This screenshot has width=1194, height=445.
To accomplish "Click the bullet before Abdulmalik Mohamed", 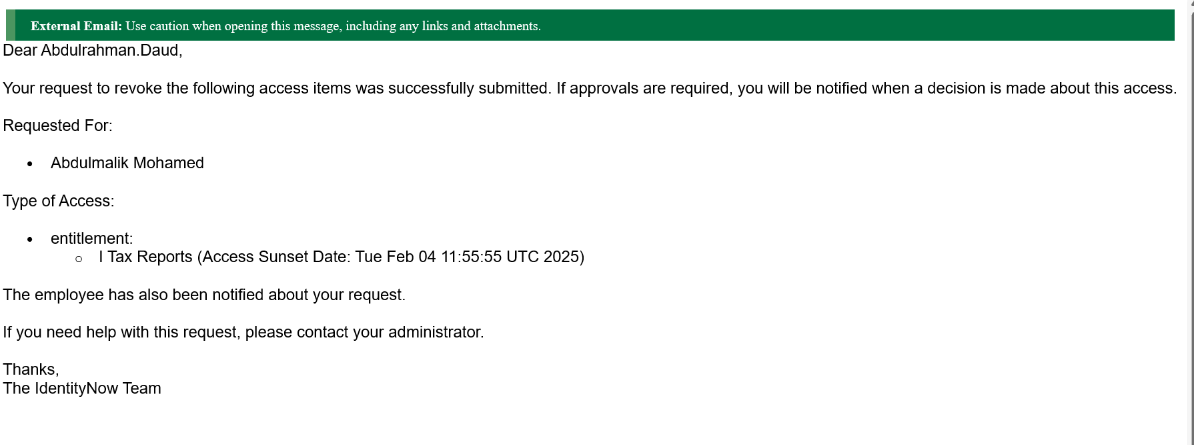I will pos(30,164).
